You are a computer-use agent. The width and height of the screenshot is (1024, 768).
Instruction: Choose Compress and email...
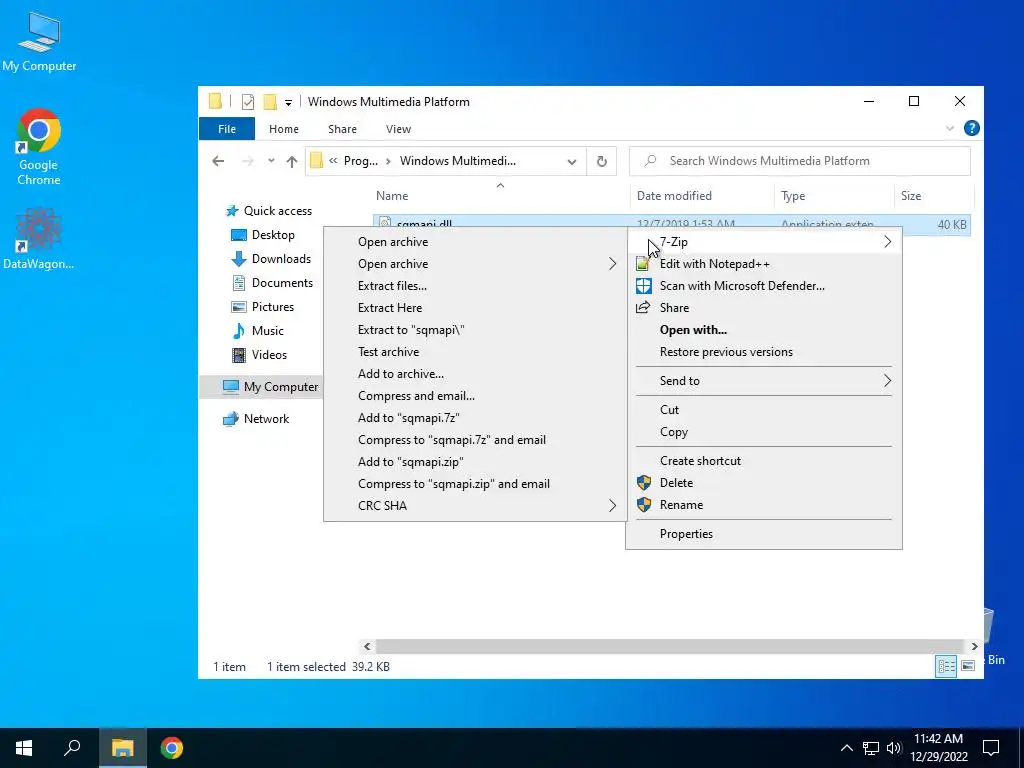(475, 396)
